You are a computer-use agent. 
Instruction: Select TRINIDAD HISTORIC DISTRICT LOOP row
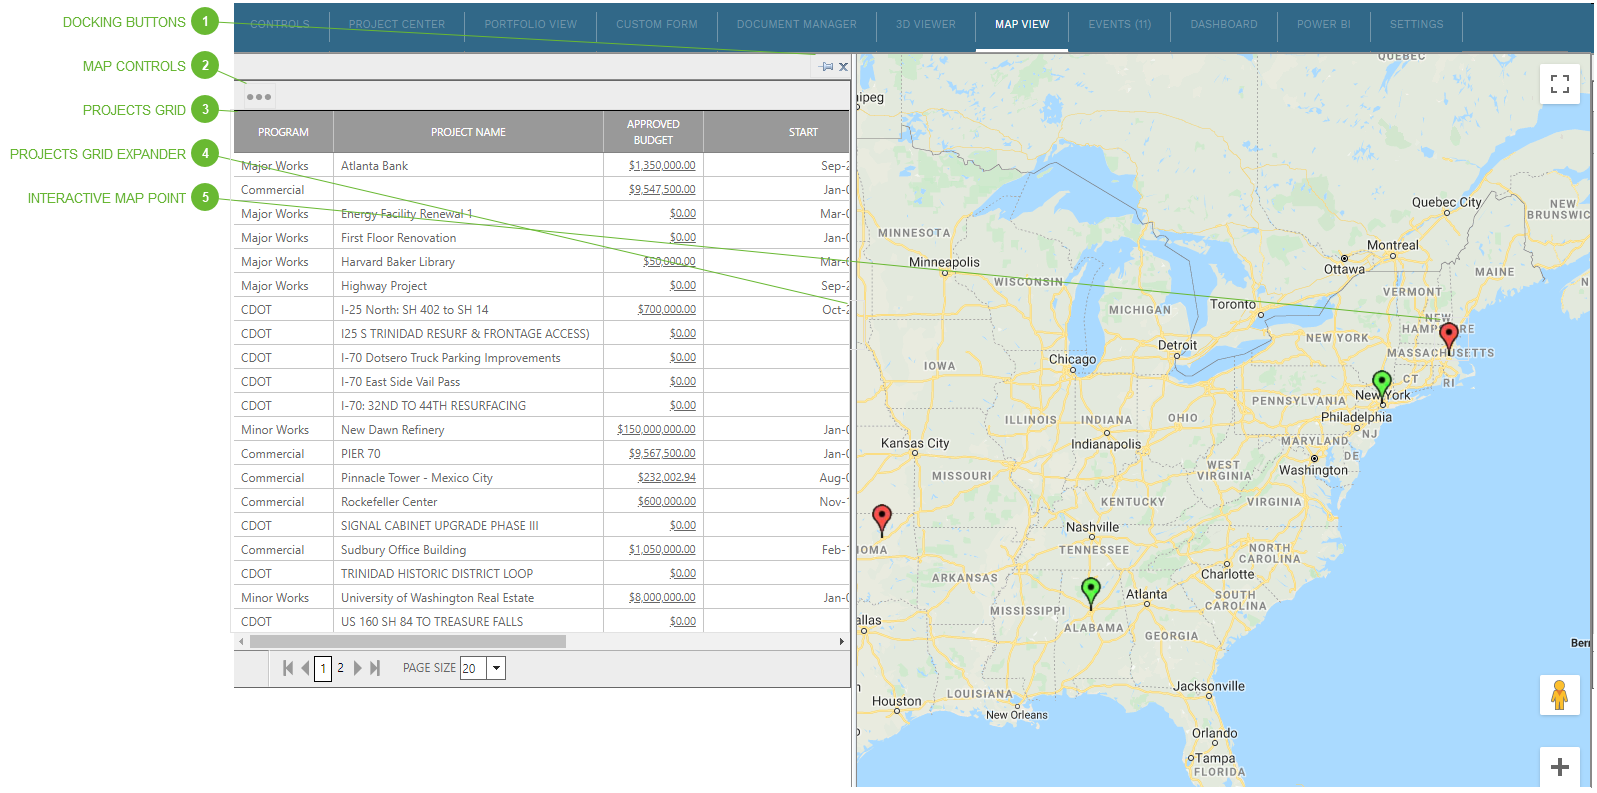[542, 574]
